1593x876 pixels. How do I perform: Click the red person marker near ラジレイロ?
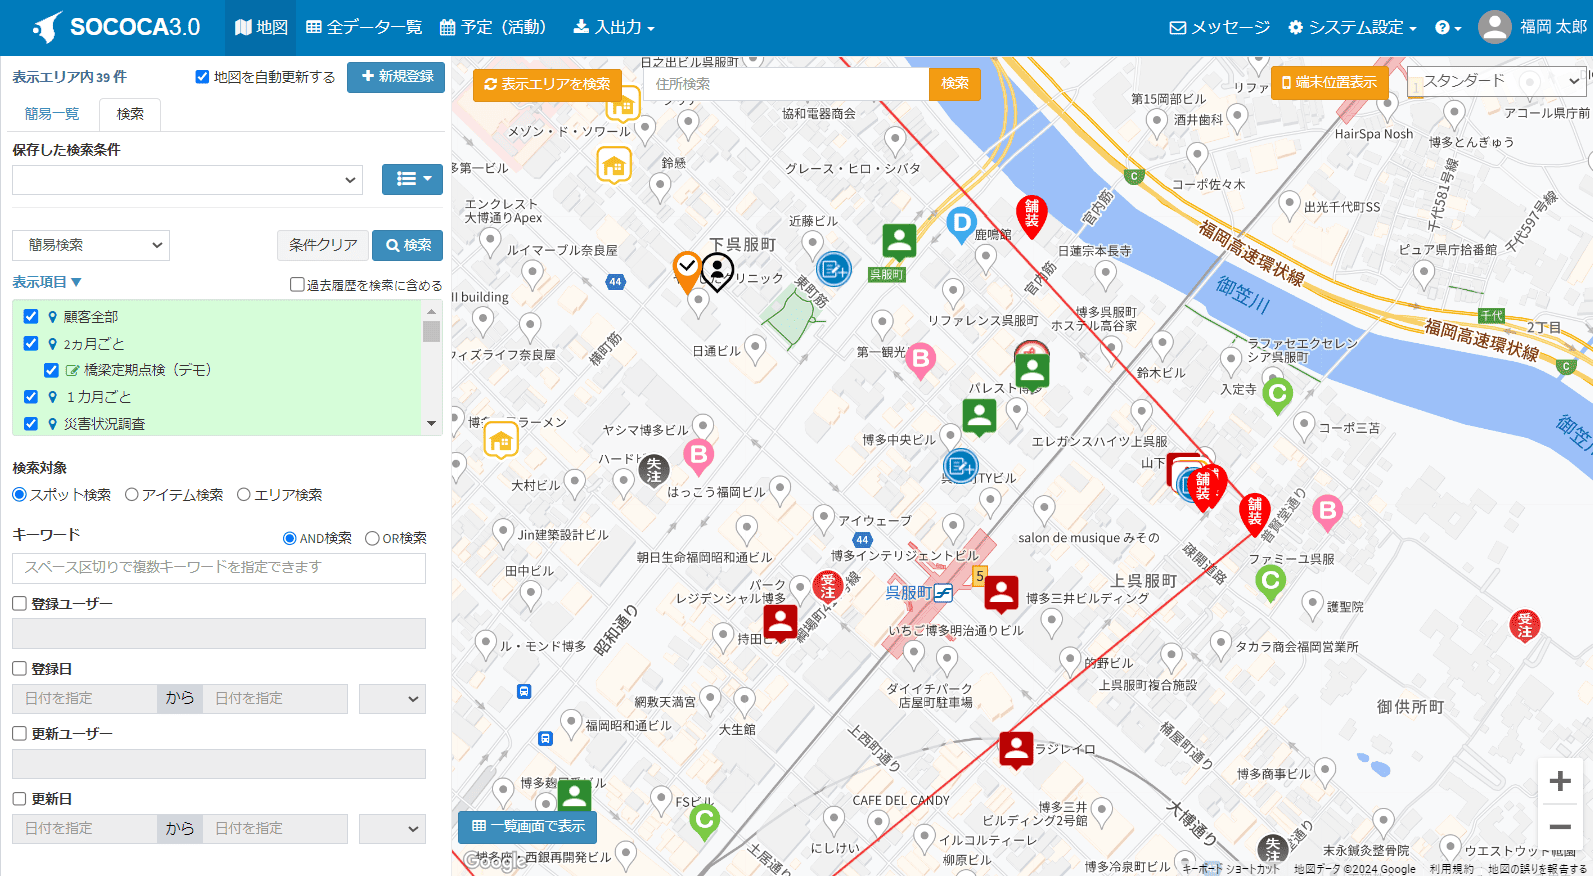(x=1016, y=748)
